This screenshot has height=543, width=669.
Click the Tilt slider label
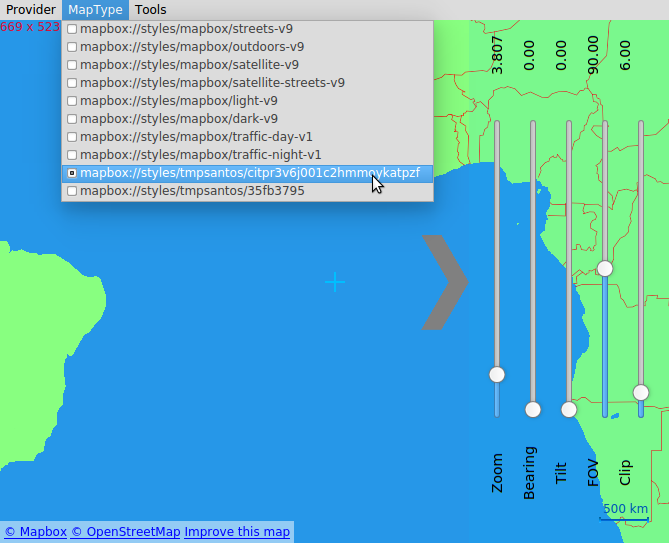click(x=561, y=473)
